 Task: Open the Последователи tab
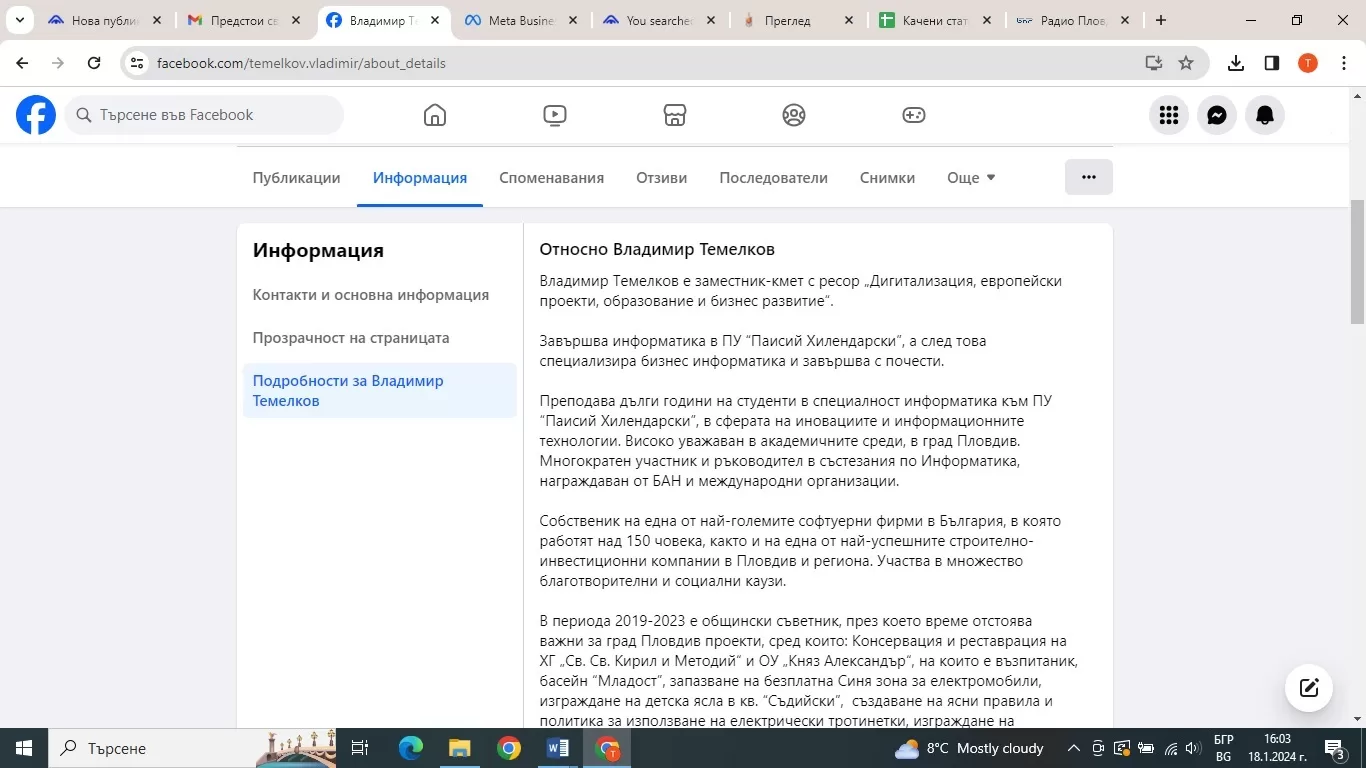pos(773,178)
